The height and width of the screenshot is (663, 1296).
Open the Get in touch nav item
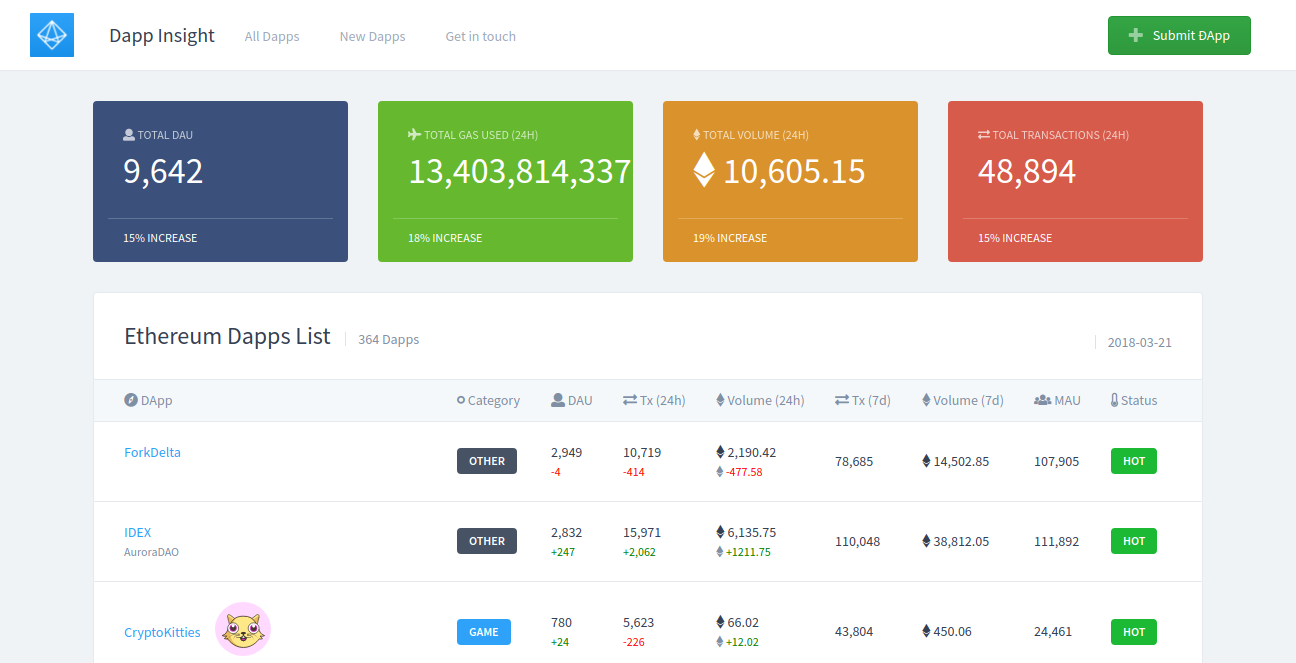point(481,36)
